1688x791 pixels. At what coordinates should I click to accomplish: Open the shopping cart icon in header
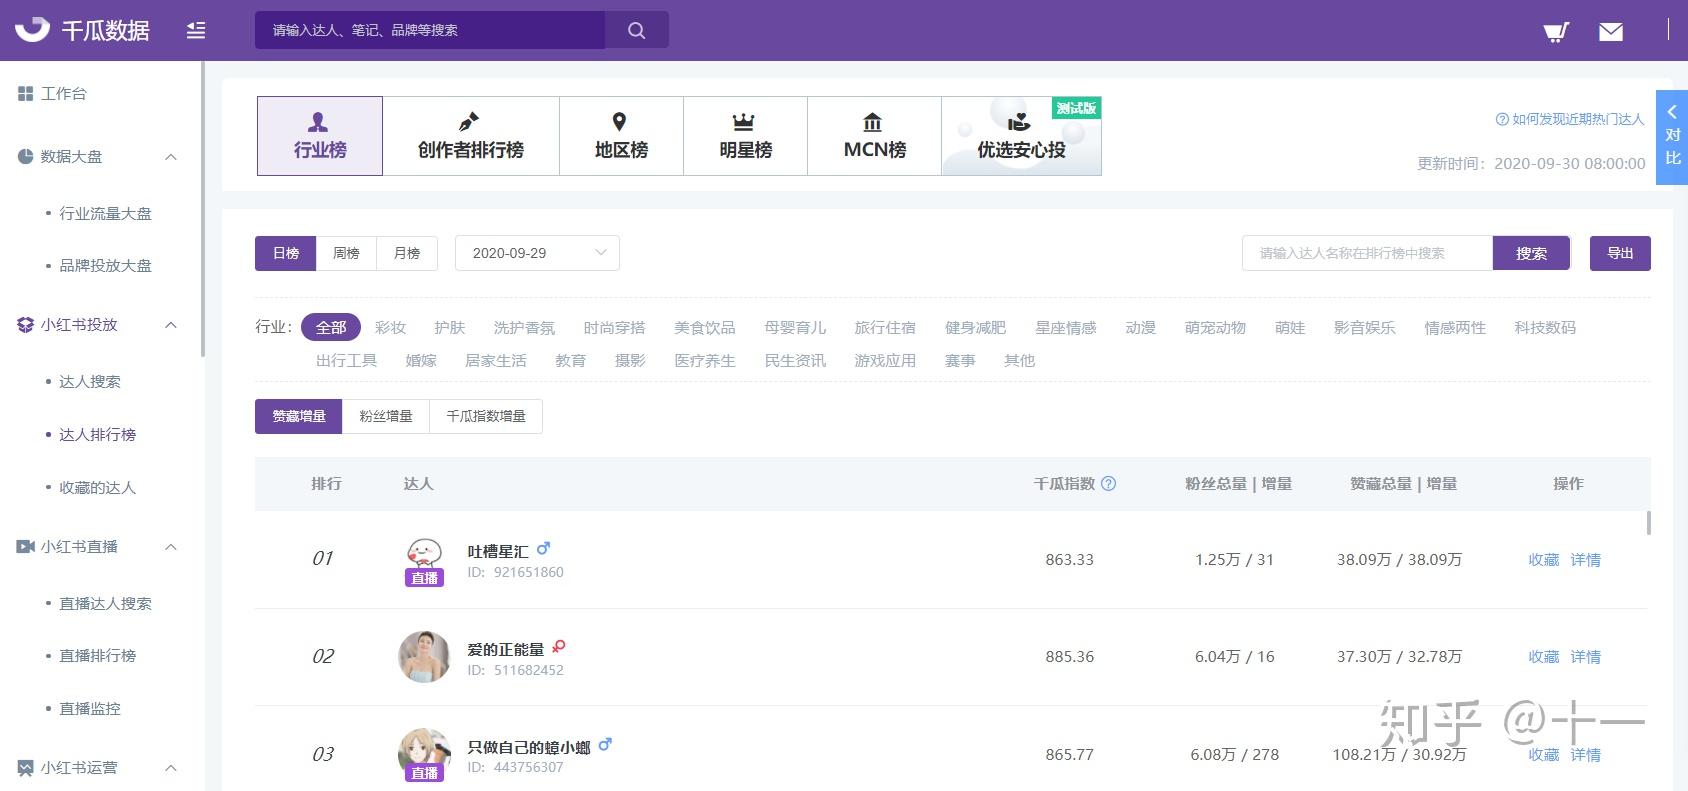click(1556, 32)
